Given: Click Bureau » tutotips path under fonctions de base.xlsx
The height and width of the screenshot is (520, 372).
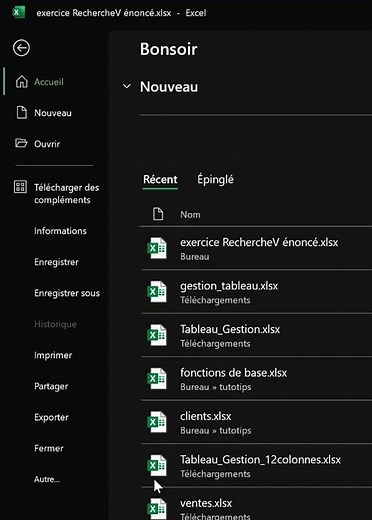Looking at the screenshot, I should [216, 387].
